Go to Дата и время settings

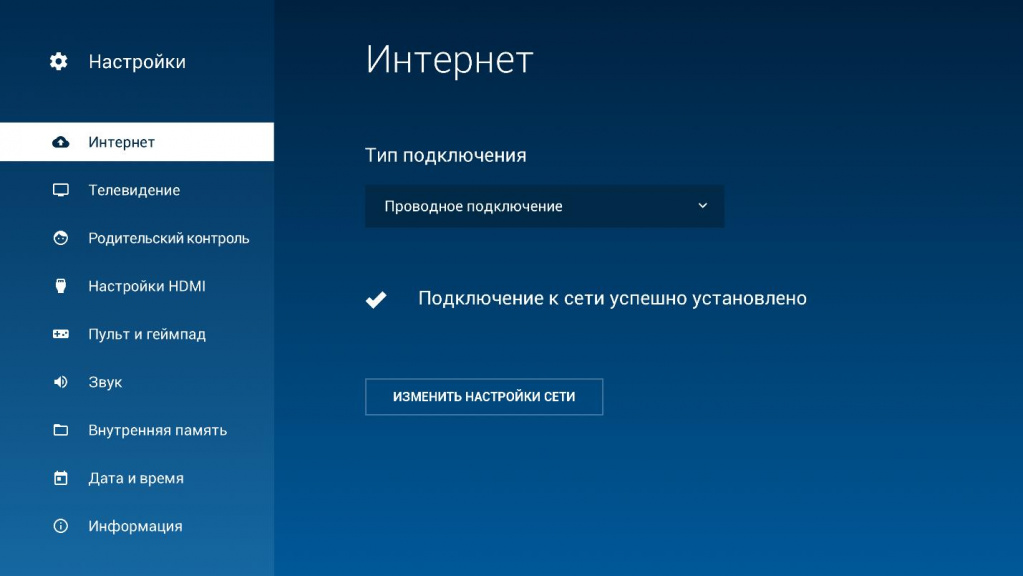(x=137, y=478)
